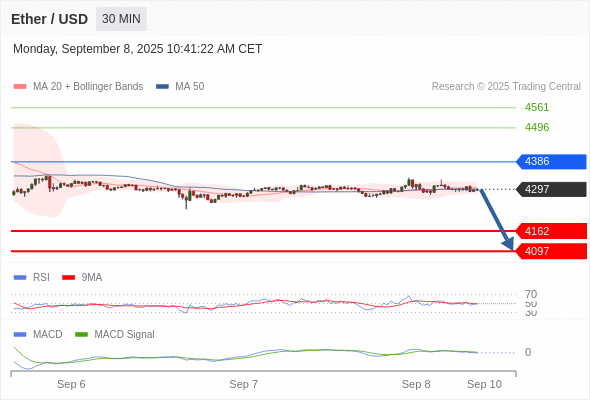This screenshot has width=590, height=400.
Task: Click the 30 MIN timeframe badge
Action: click(121, 19)
